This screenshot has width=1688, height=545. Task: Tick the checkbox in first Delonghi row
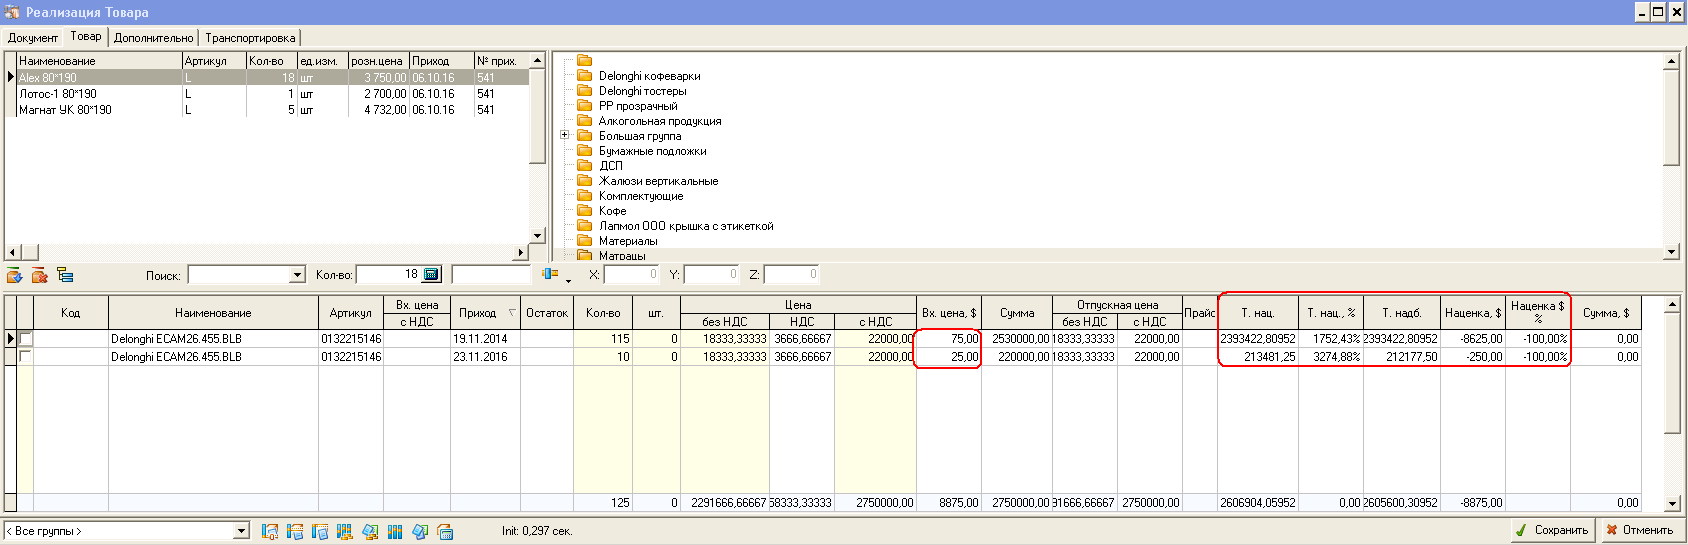(x=26, y=339)
